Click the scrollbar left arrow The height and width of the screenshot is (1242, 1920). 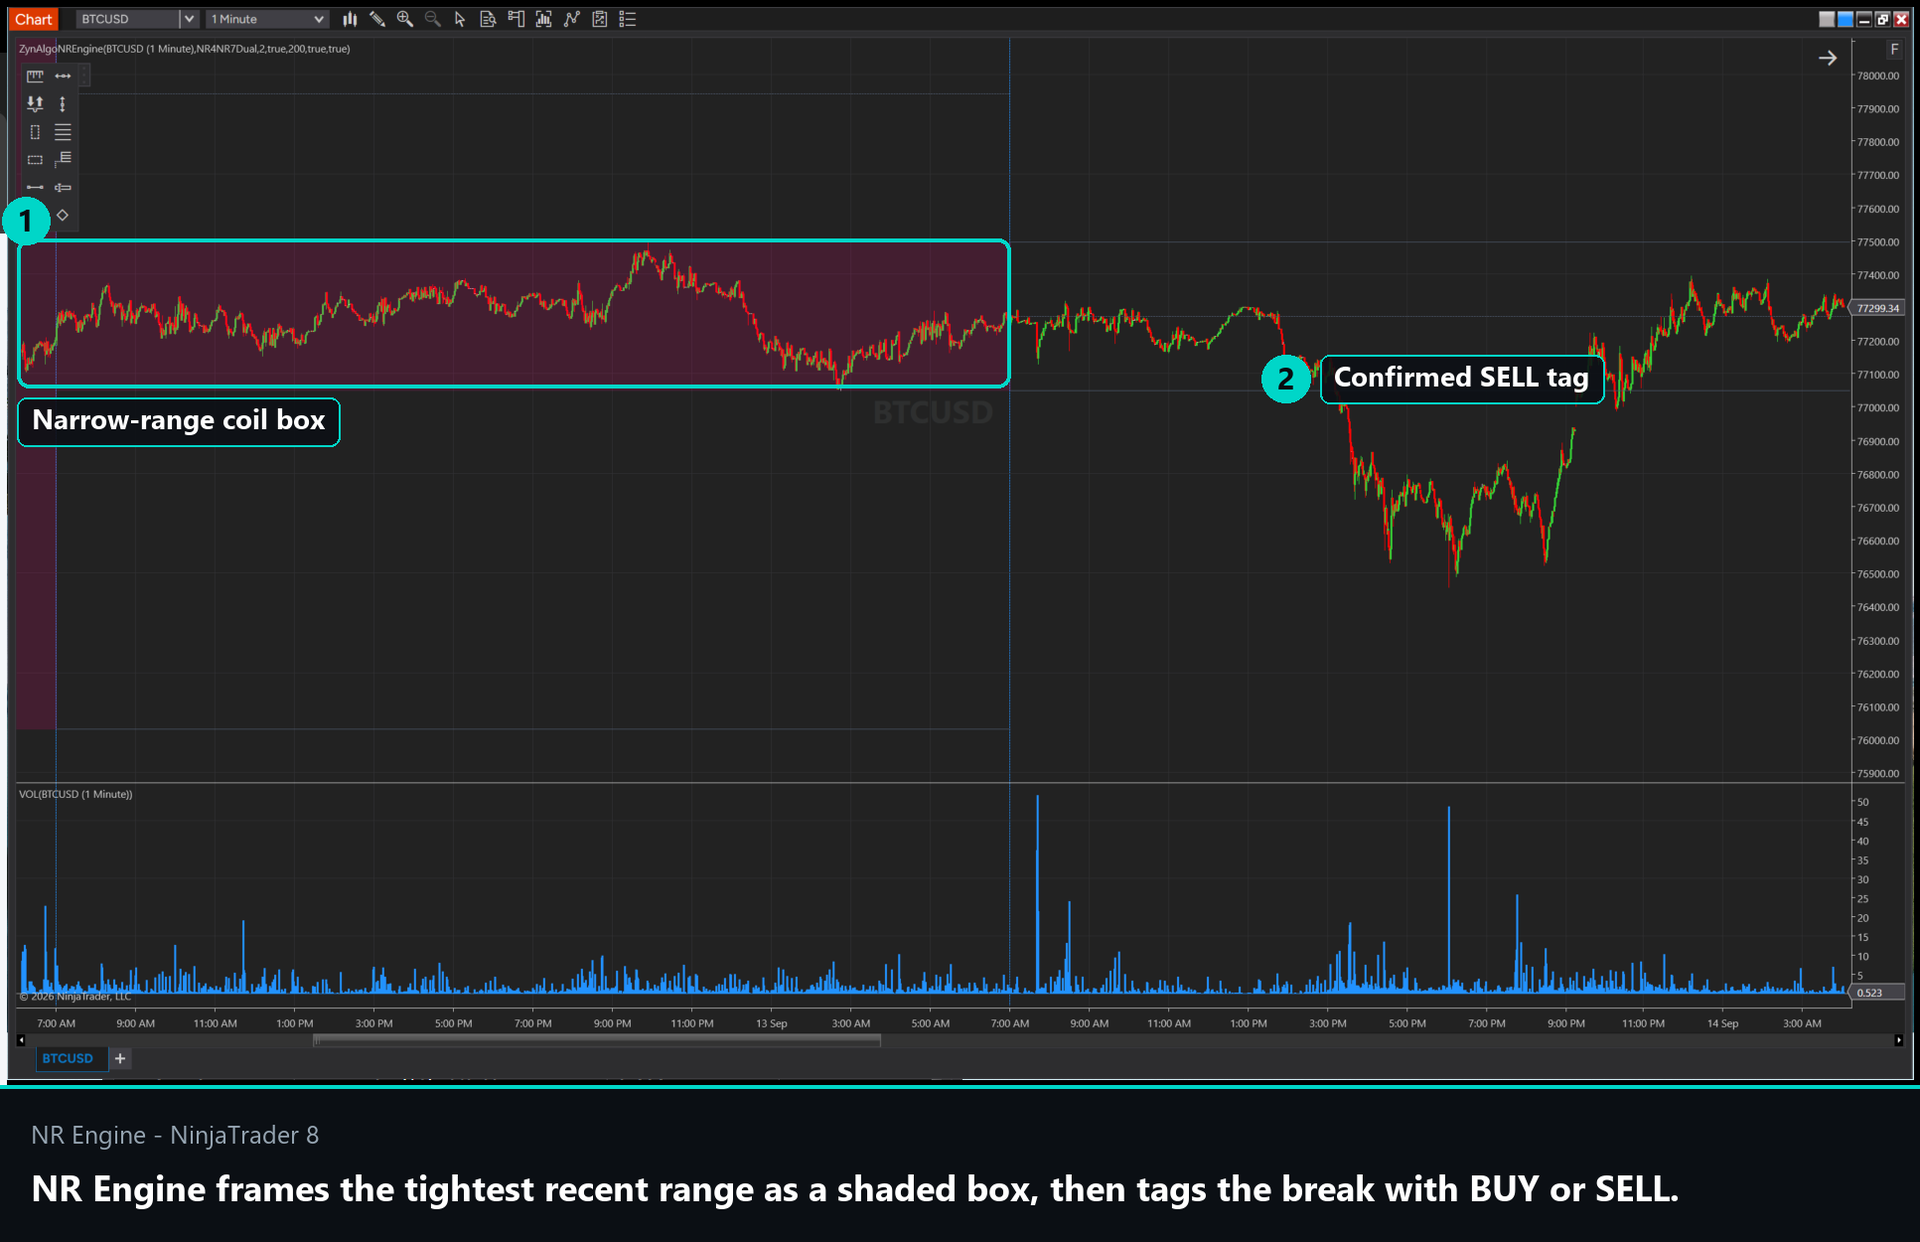click(21, 1041)
